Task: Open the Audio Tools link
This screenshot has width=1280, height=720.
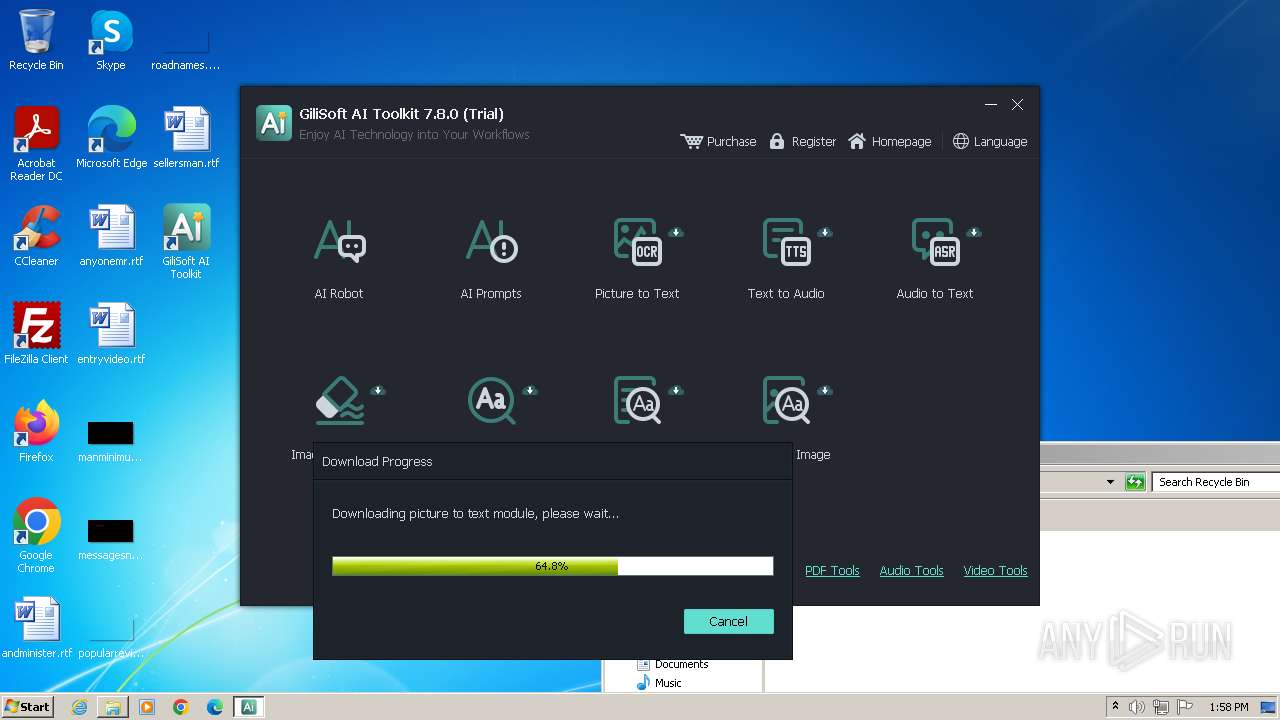Action: 911,570
